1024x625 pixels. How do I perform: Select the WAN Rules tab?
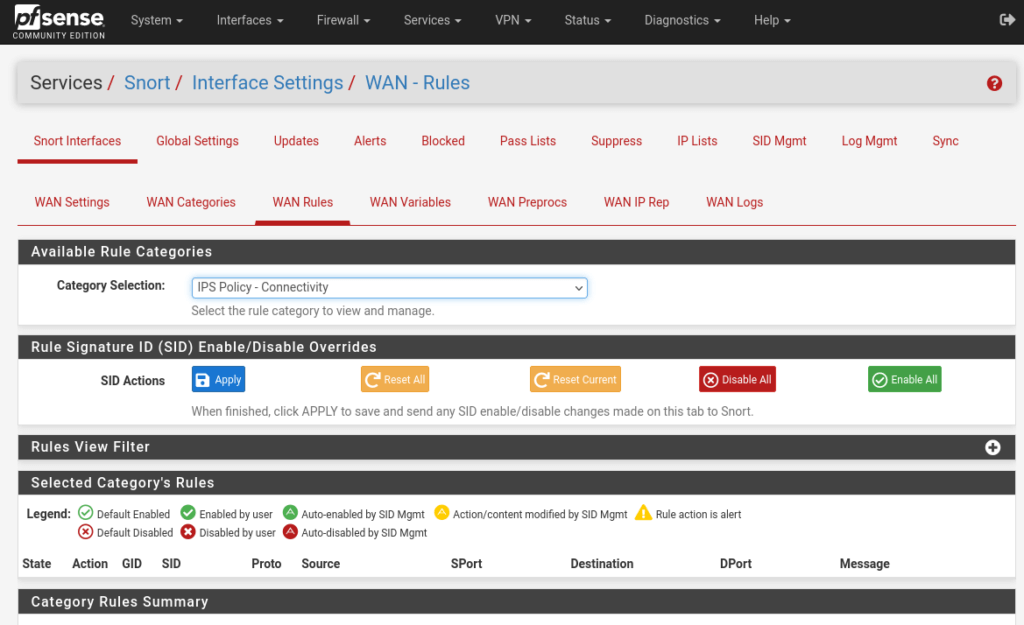pos(302,202)
